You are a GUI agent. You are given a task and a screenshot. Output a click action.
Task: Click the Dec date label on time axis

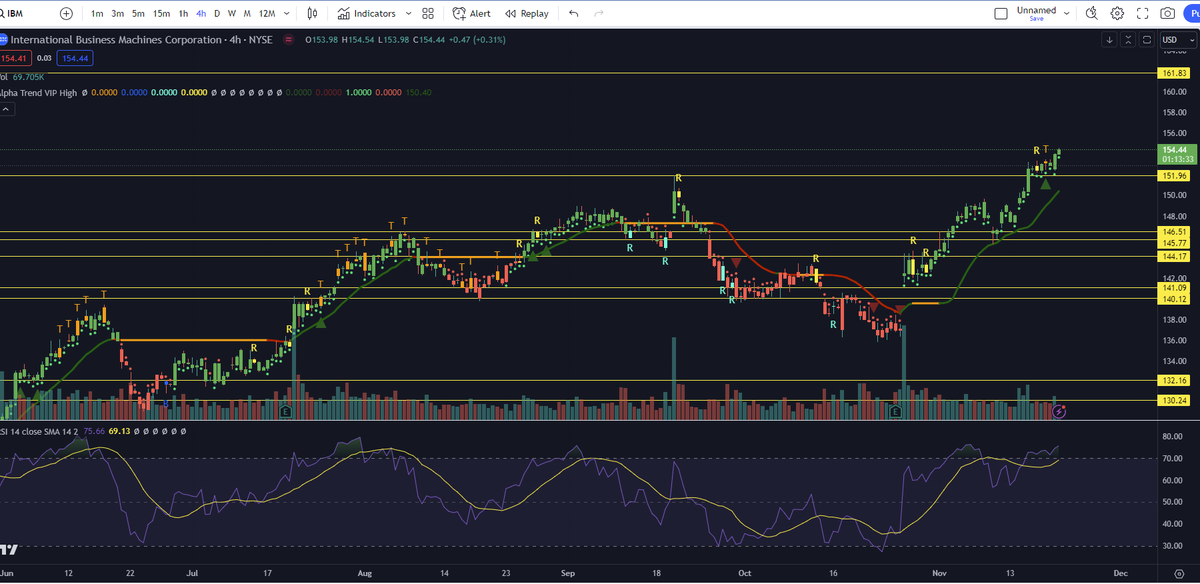click(x=1121, y=576)
